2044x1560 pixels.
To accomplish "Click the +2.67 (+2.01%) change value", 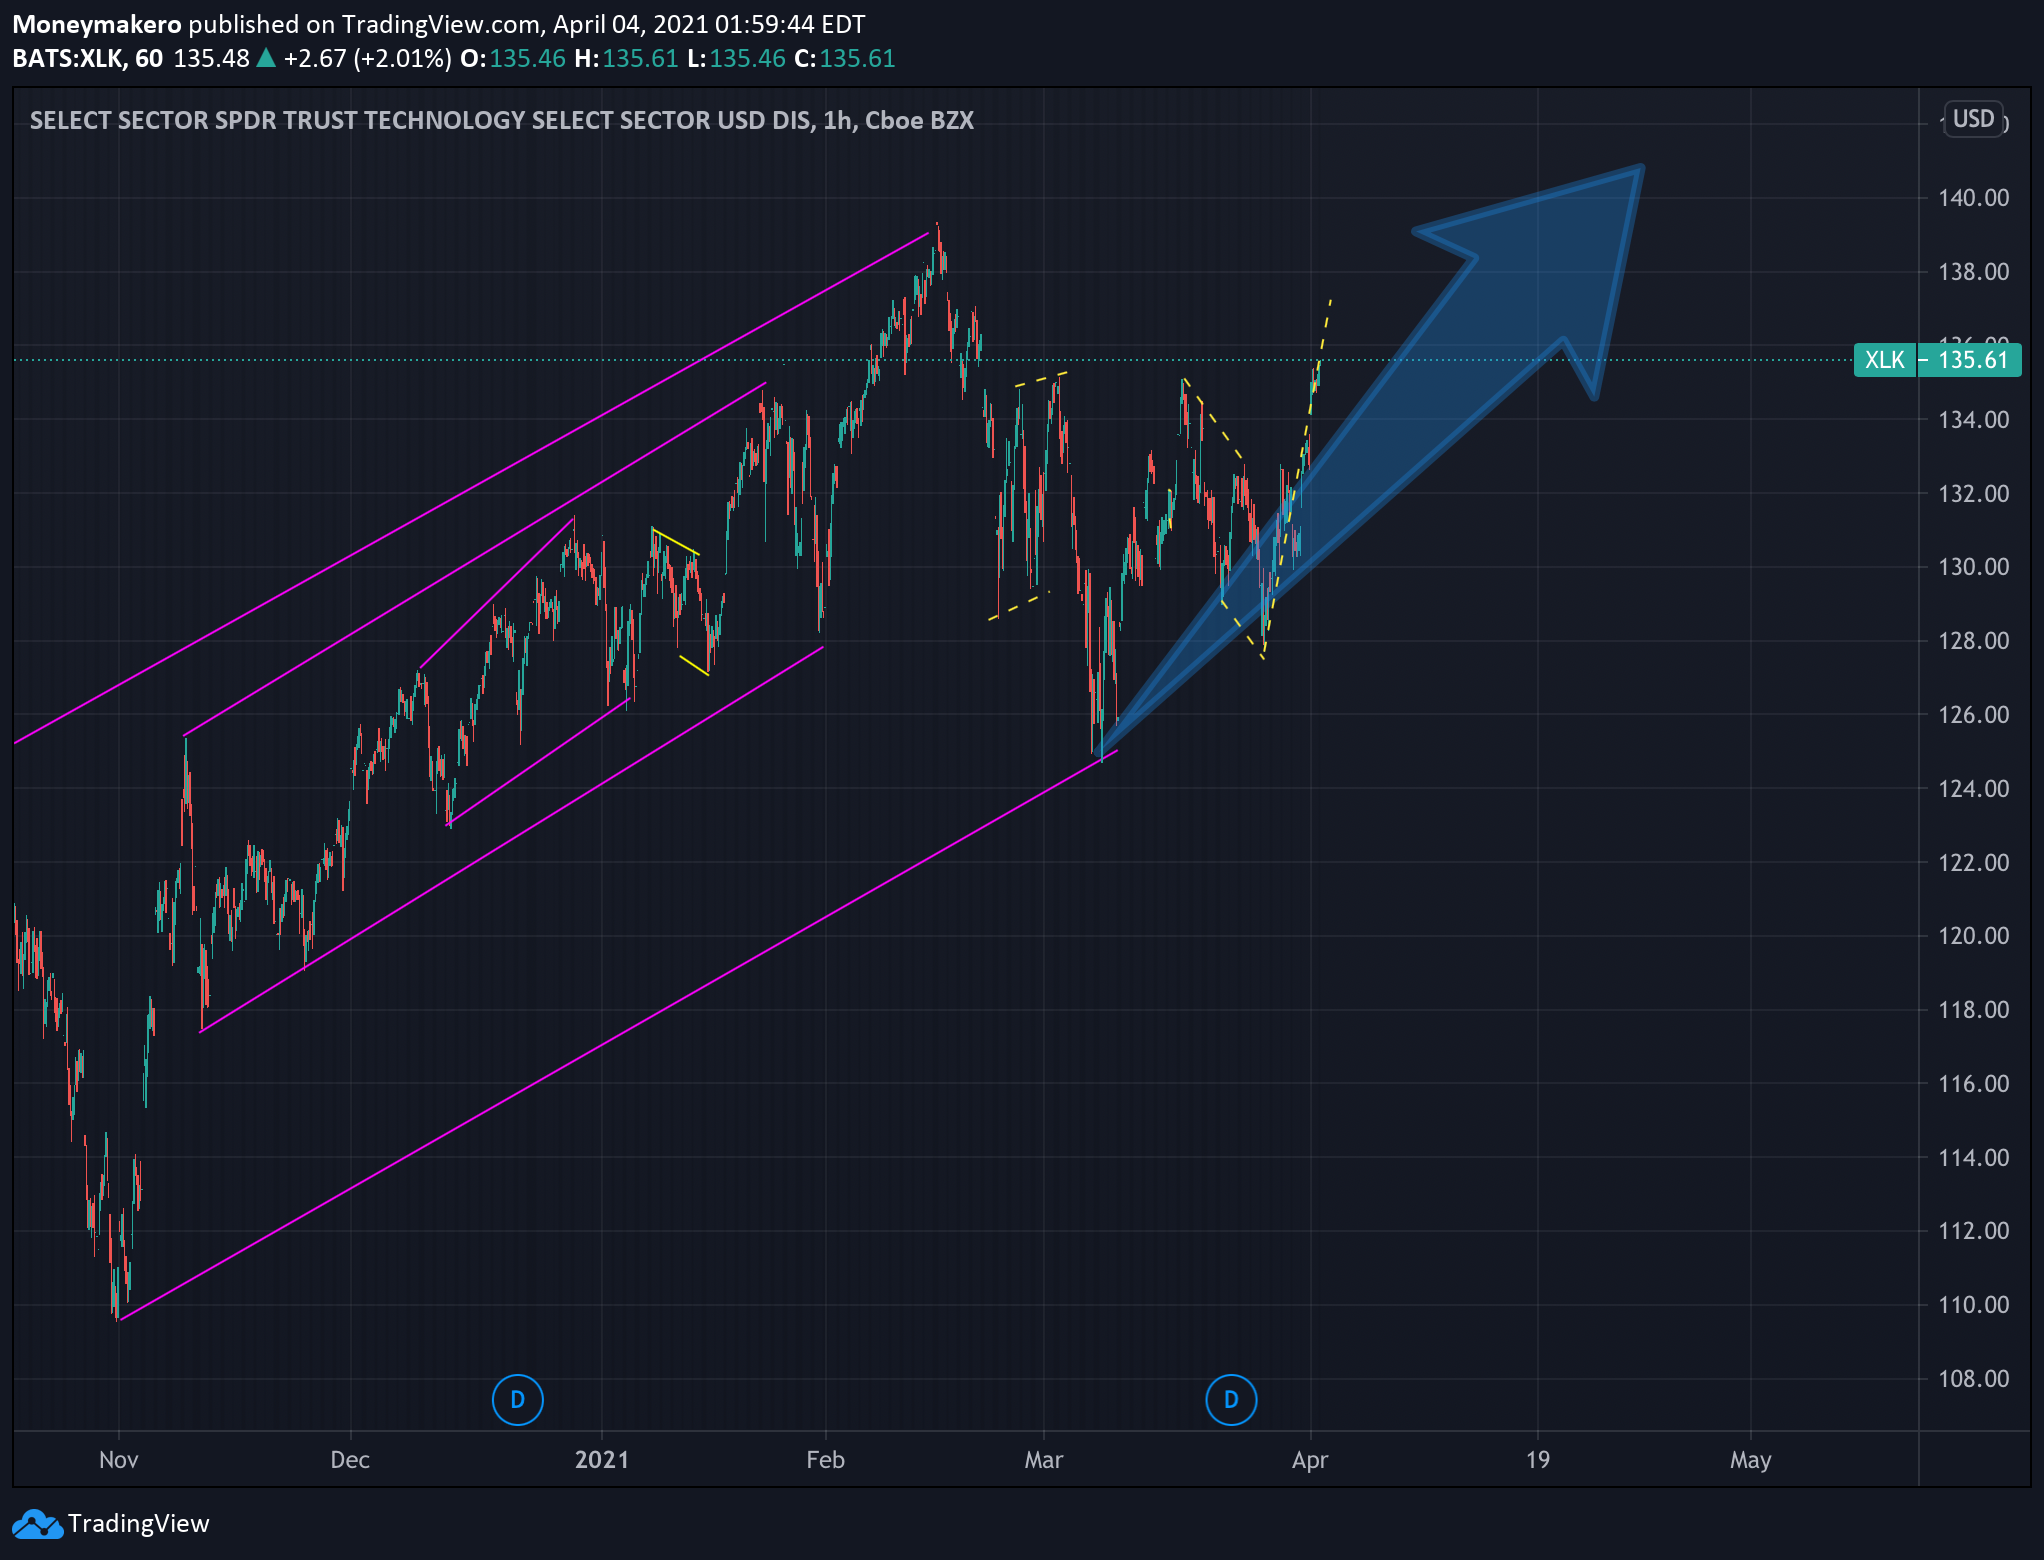I will (x=367, y=58).
